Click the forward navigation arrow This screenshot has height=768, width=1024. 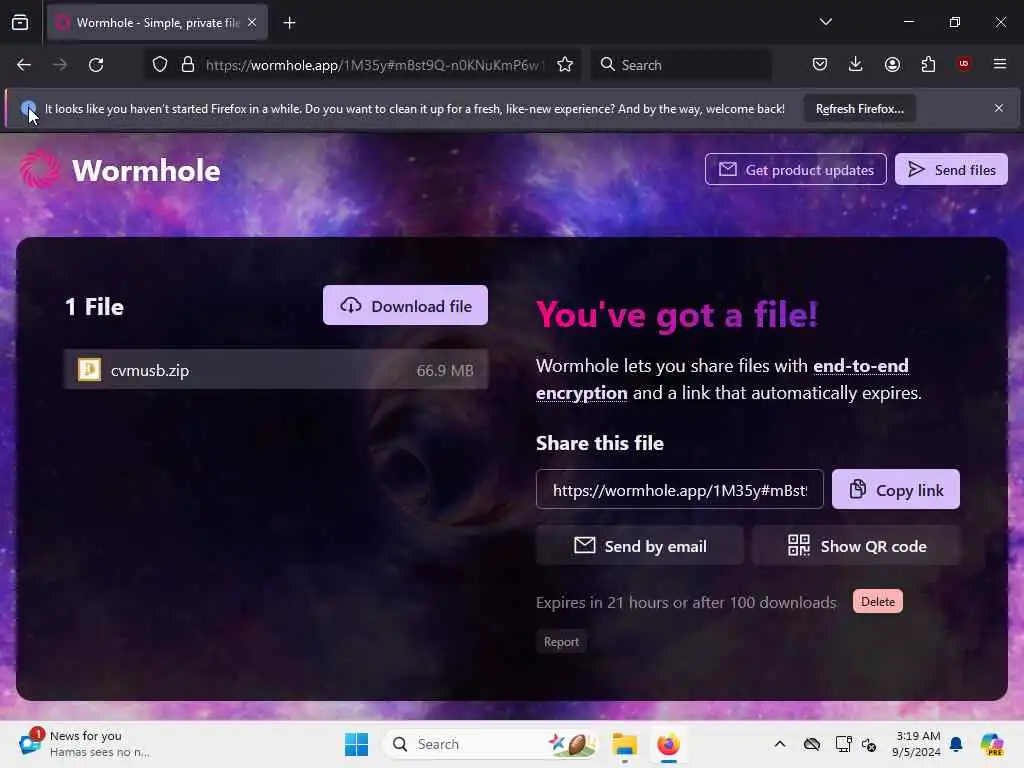(x=59, y=65)
